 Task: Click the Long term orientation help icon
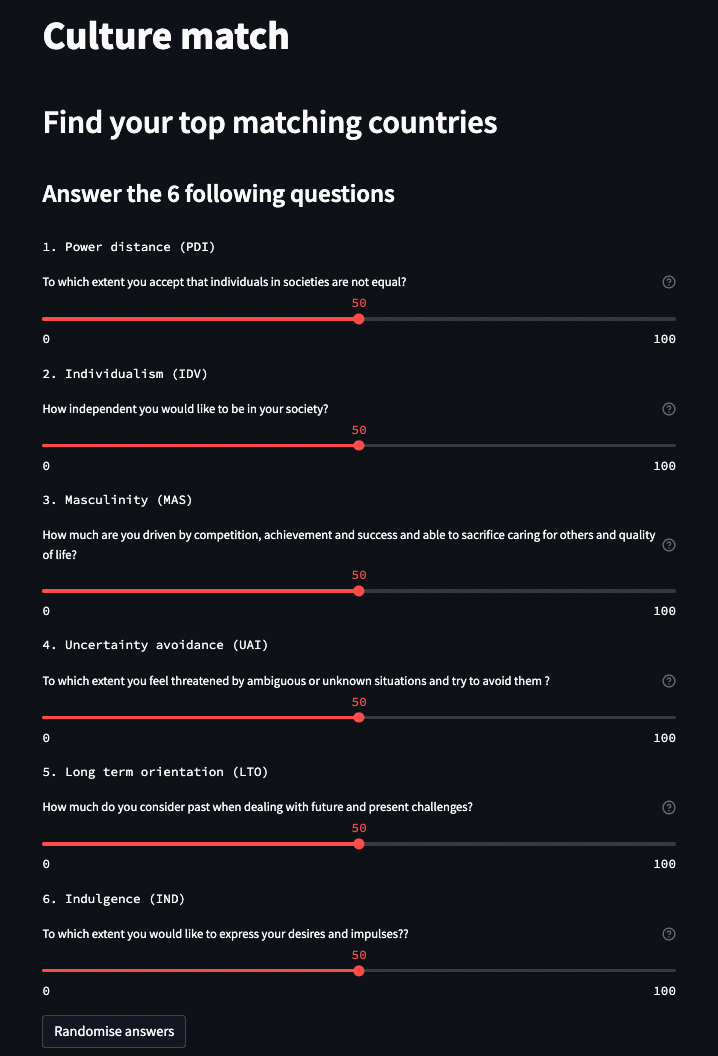tap(669, 807)
